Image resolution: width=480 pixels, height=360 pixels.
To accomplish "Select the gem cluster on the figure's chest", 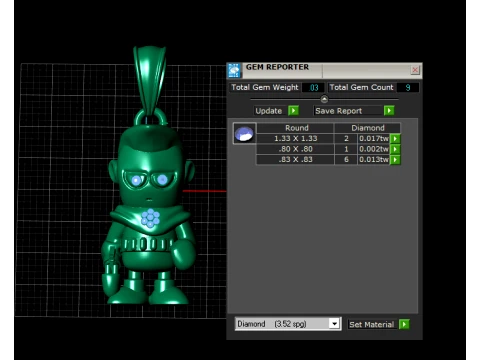I will 150,218.
